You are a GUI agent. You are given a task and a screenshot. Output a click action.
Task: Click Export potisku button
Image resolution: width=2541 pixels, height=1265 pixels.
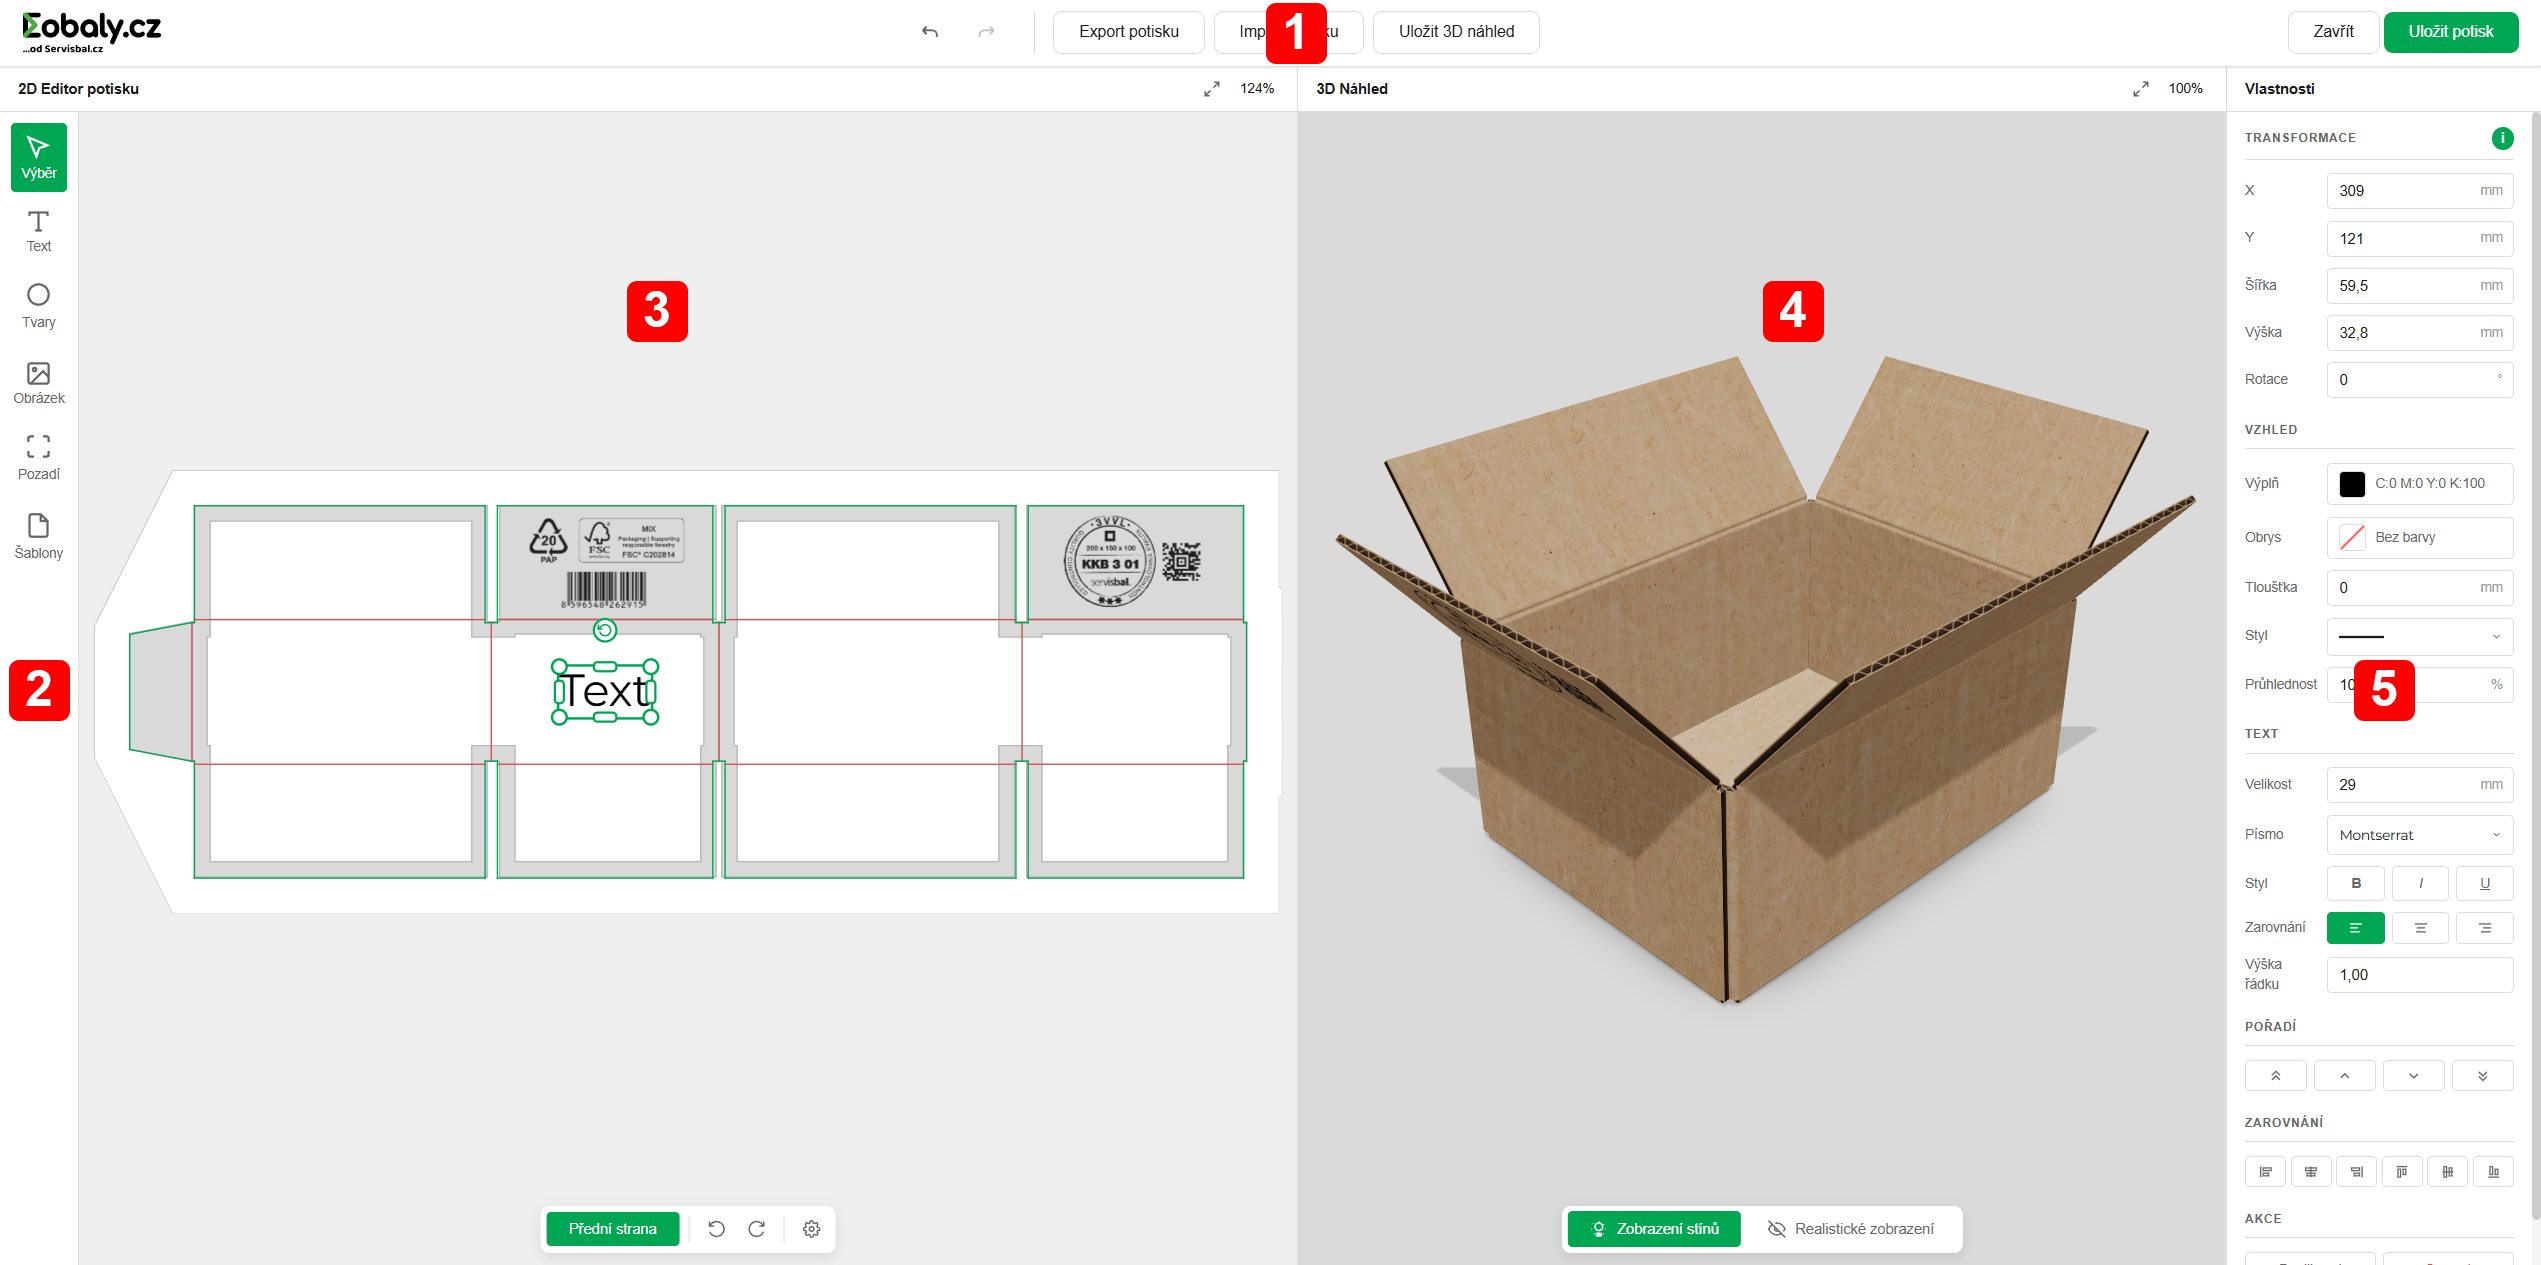[1128, 32]
